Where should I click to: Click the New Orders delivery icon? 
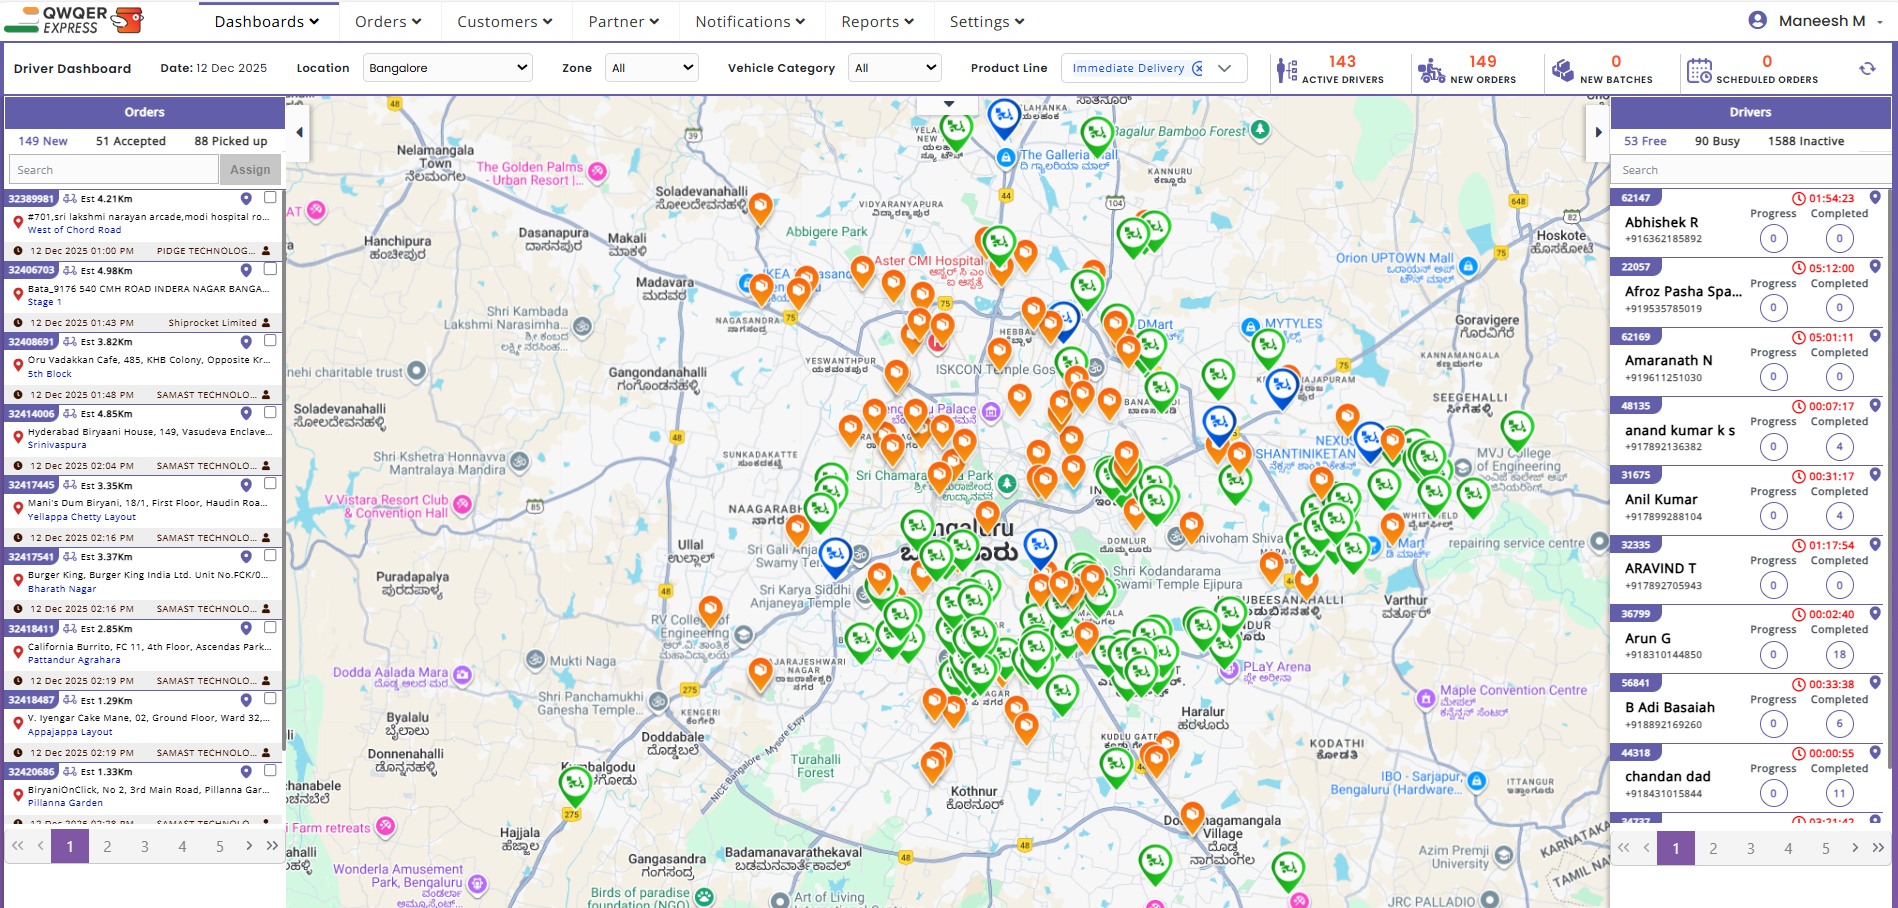pyautogui.click(x=1431, y=70)
